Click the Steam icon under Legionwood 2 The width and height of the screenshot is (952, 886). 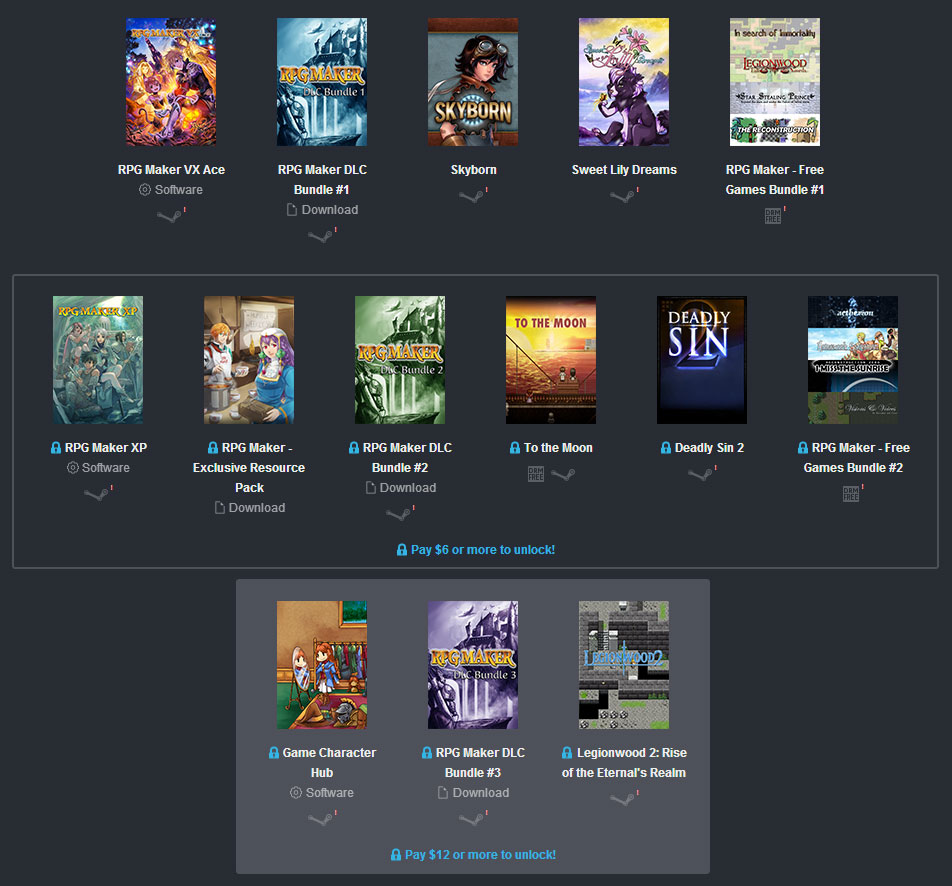[x=622, y=799]
